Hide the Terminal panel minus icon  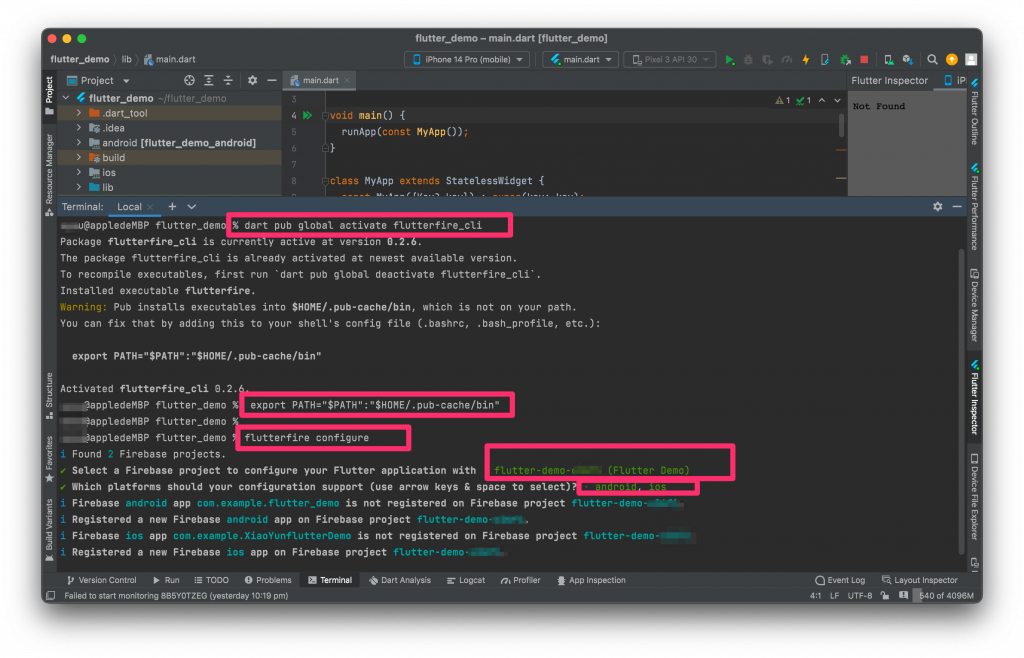point(957,206)
